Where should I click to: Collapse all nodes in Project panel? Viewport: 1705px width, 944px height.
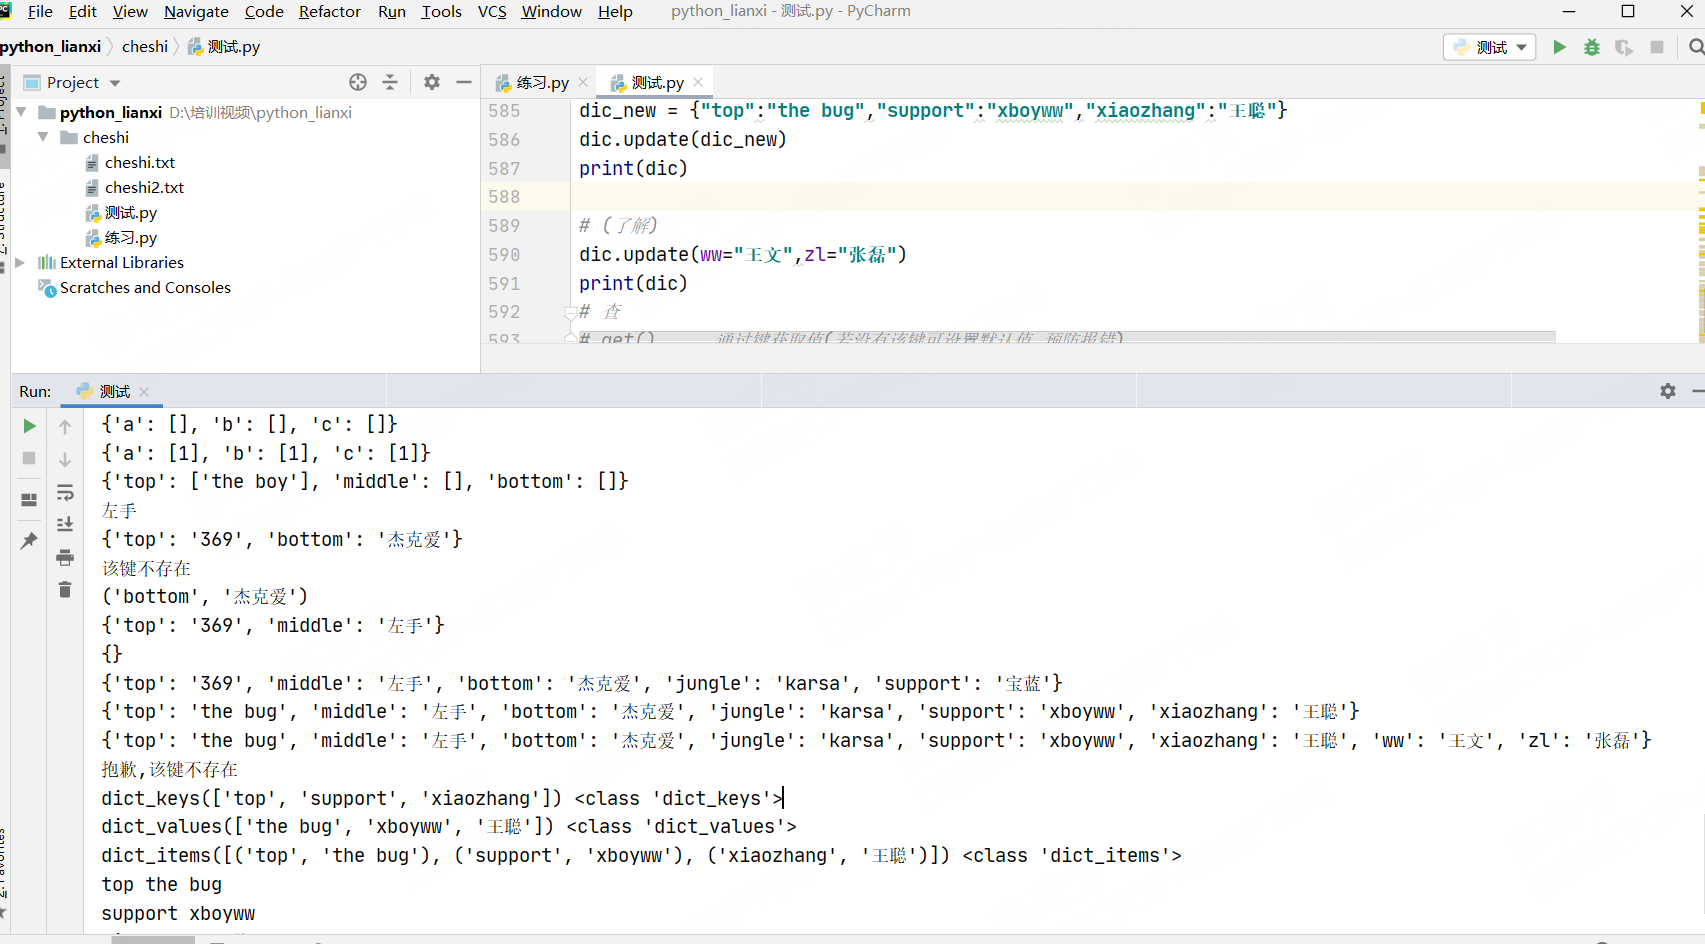click(x=389, y=82)
